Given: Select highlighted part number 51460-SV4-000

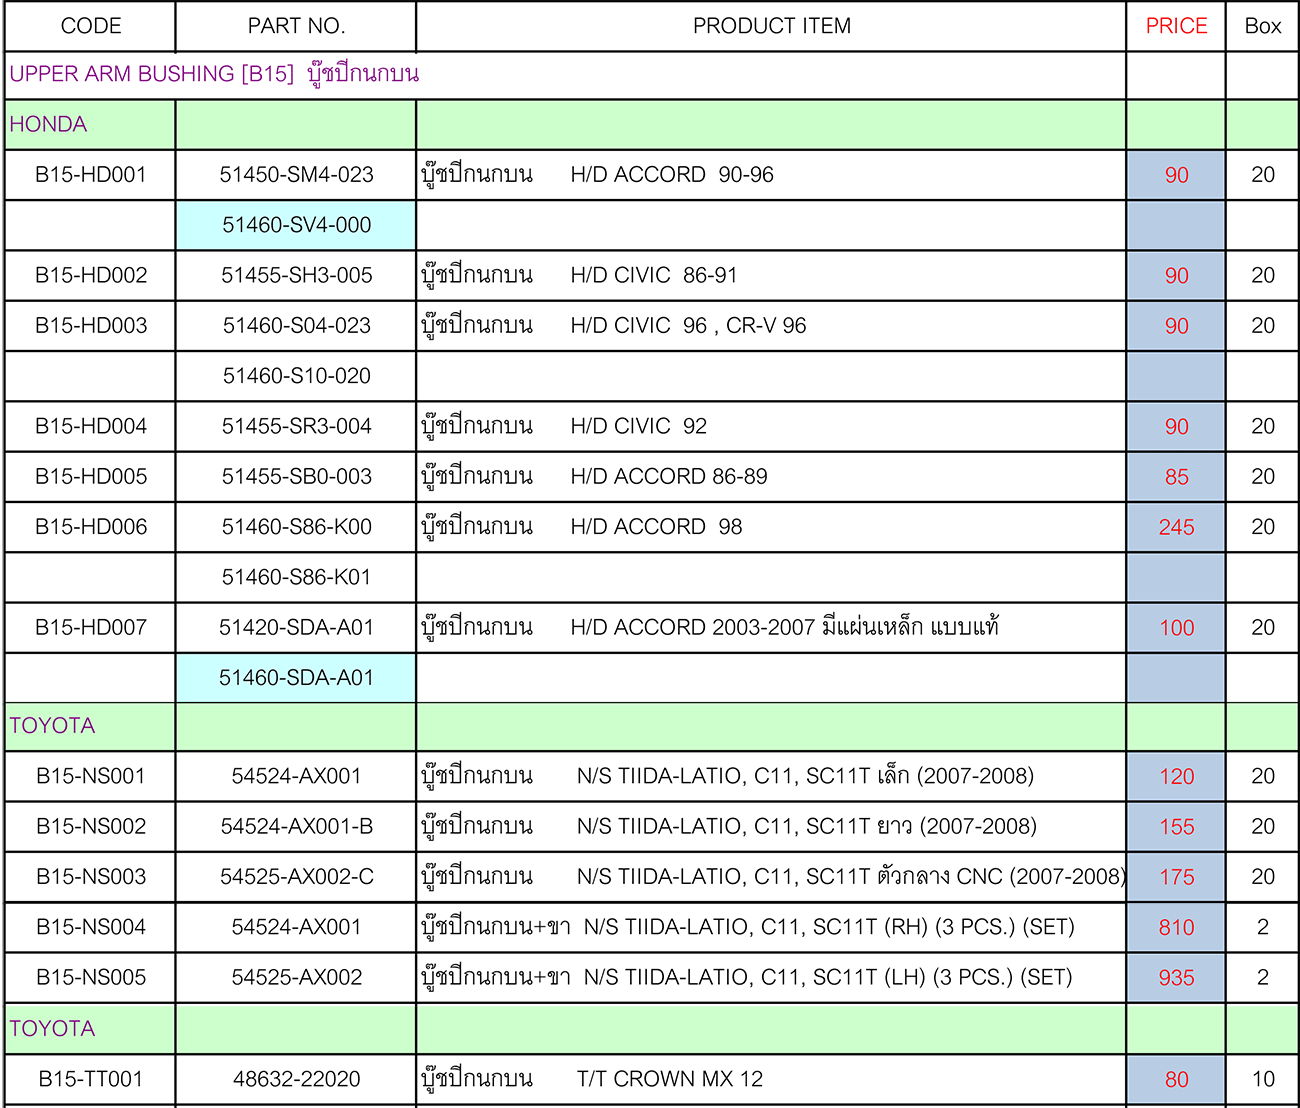Looking at the screenshot, I should (296, 225).
